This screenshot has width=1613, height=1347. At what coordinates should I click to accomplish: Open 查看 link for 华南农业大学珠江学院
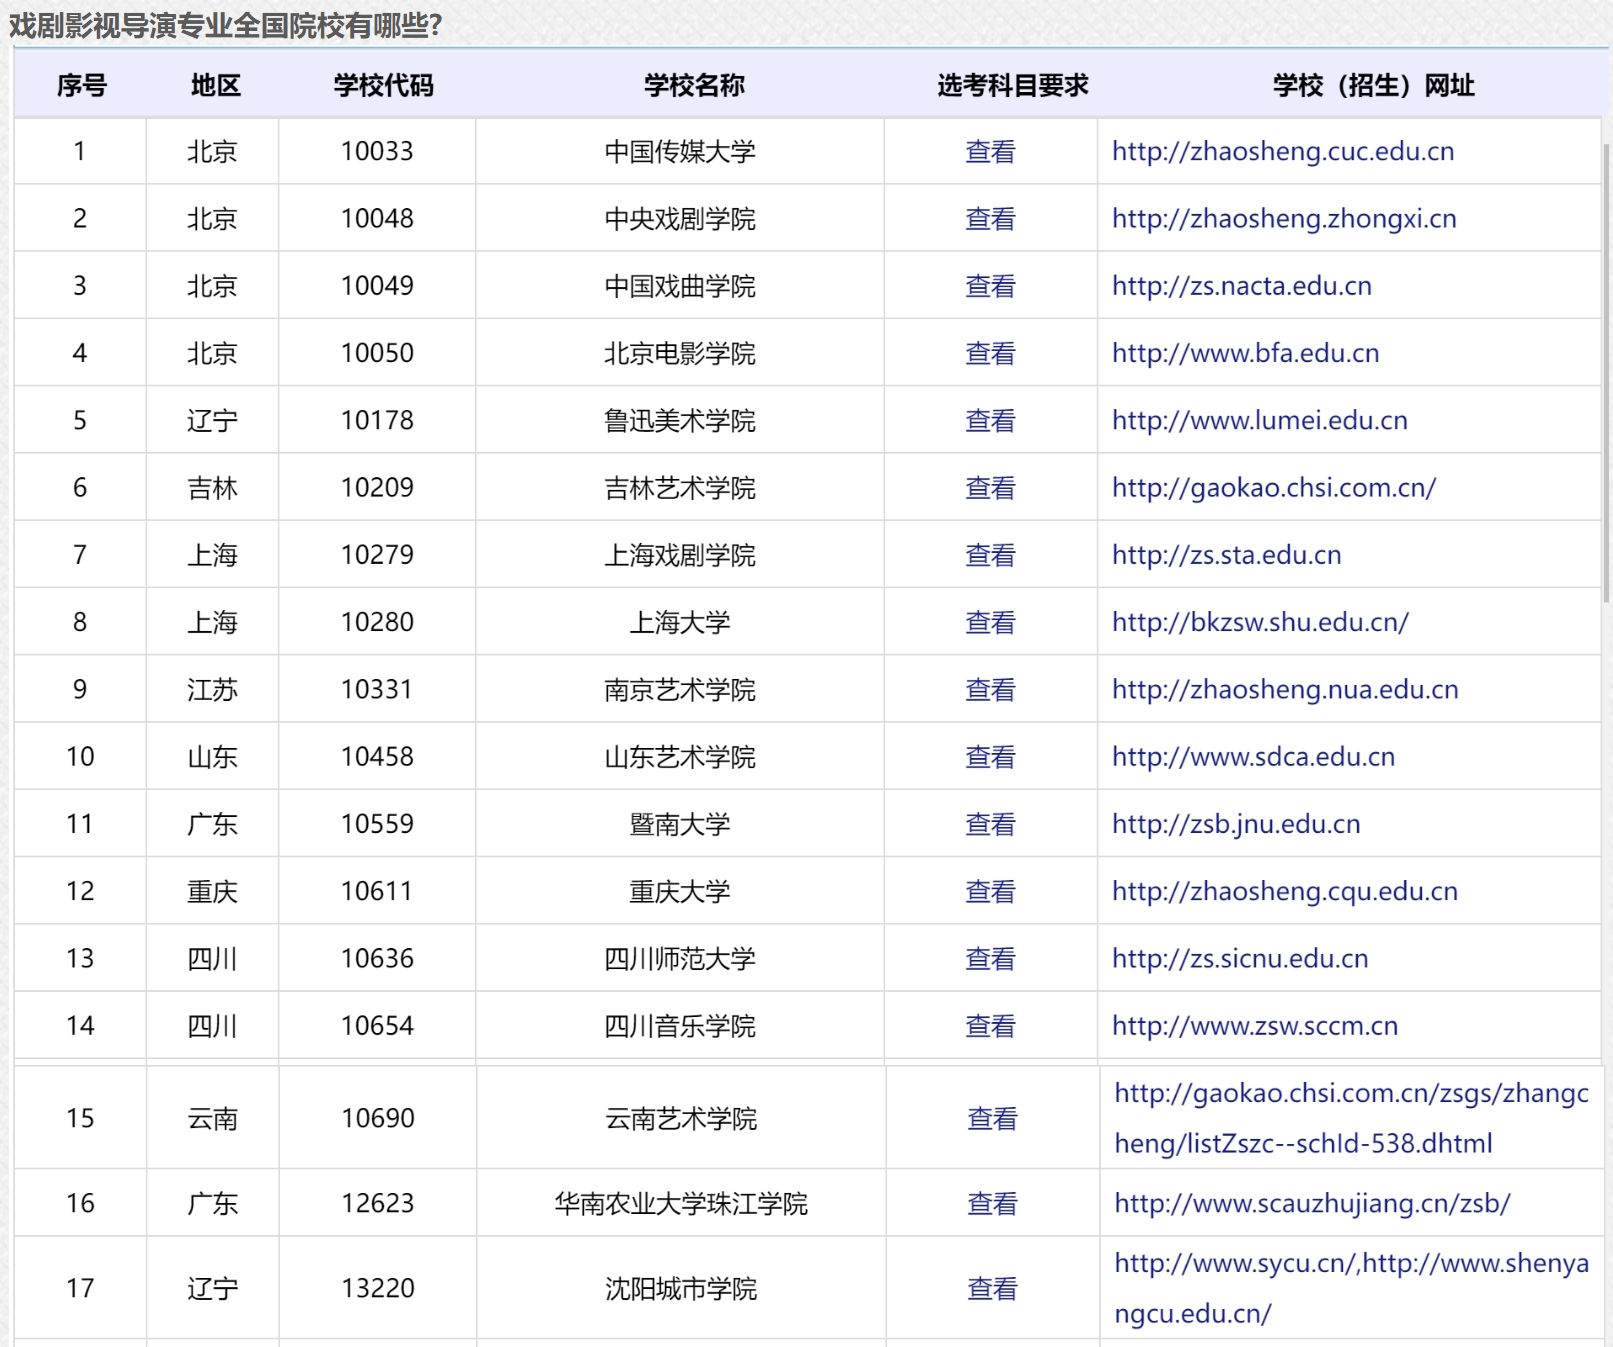(x=992, y=1203)
